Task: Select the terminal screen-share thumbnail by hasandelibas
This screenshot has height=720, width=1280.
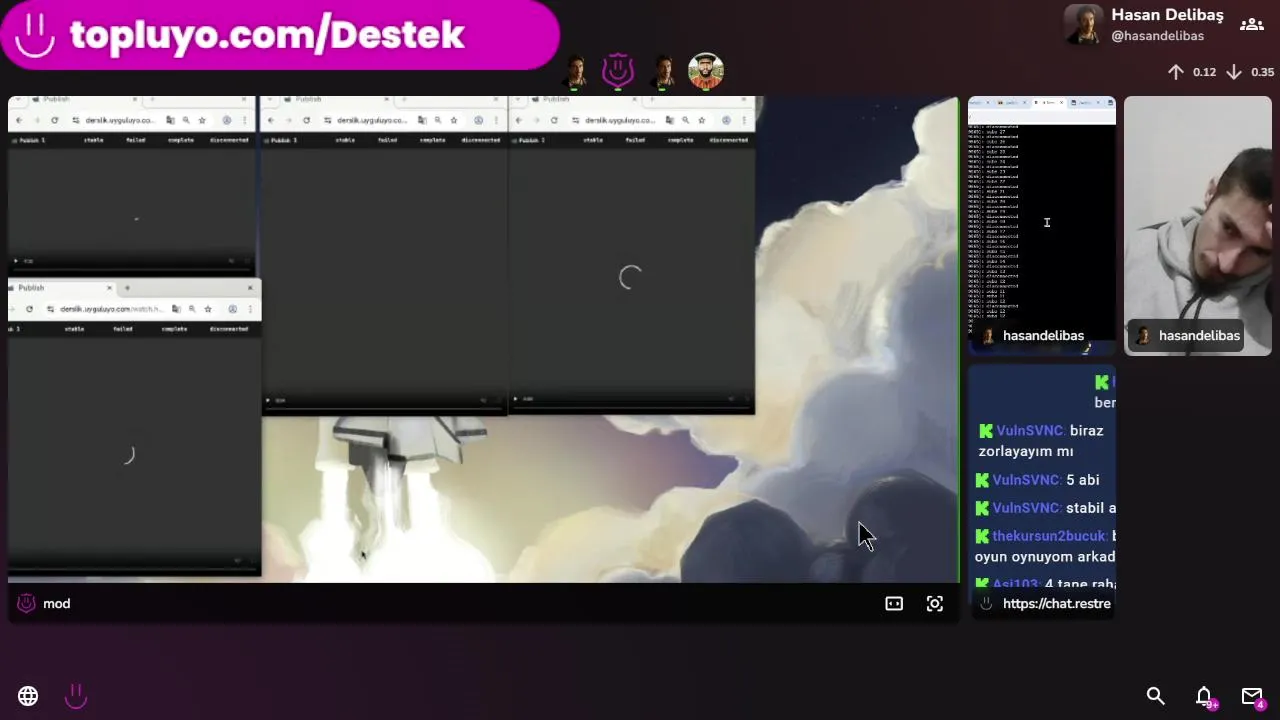Action: pos(1041,225)
